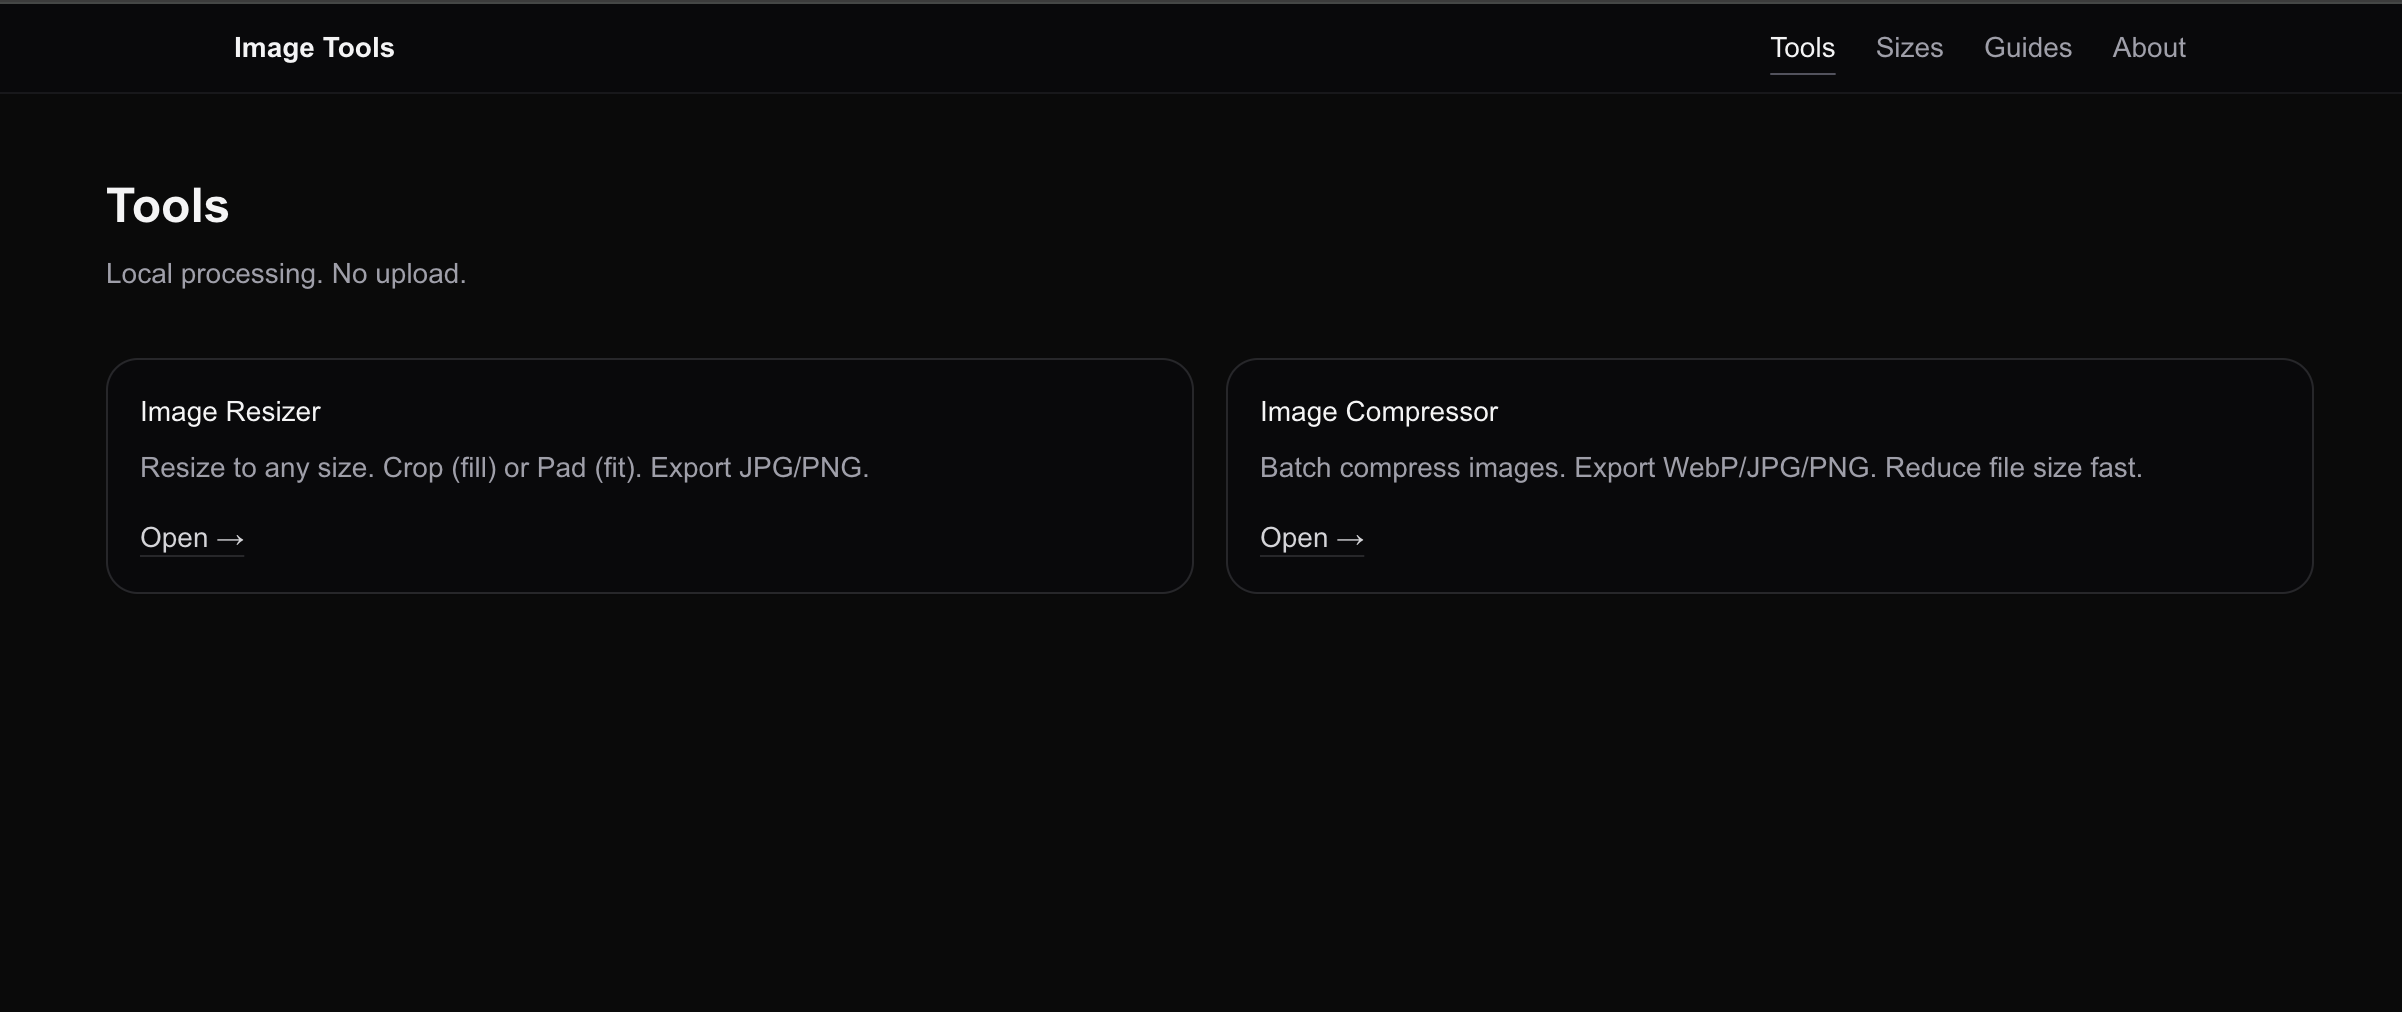Click the Open link under Image Resizer
Image resolution: width=2402 pixels, height=1012 pixels.
(174, 538)
